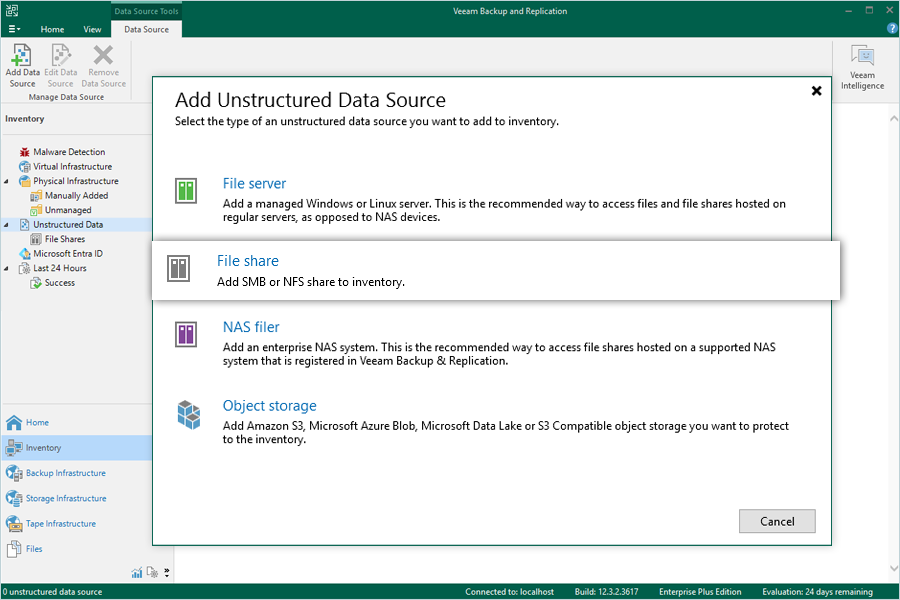
Task: Click 'Build: 12.3.2.3617' in status bar
Action: click(606, 592)
